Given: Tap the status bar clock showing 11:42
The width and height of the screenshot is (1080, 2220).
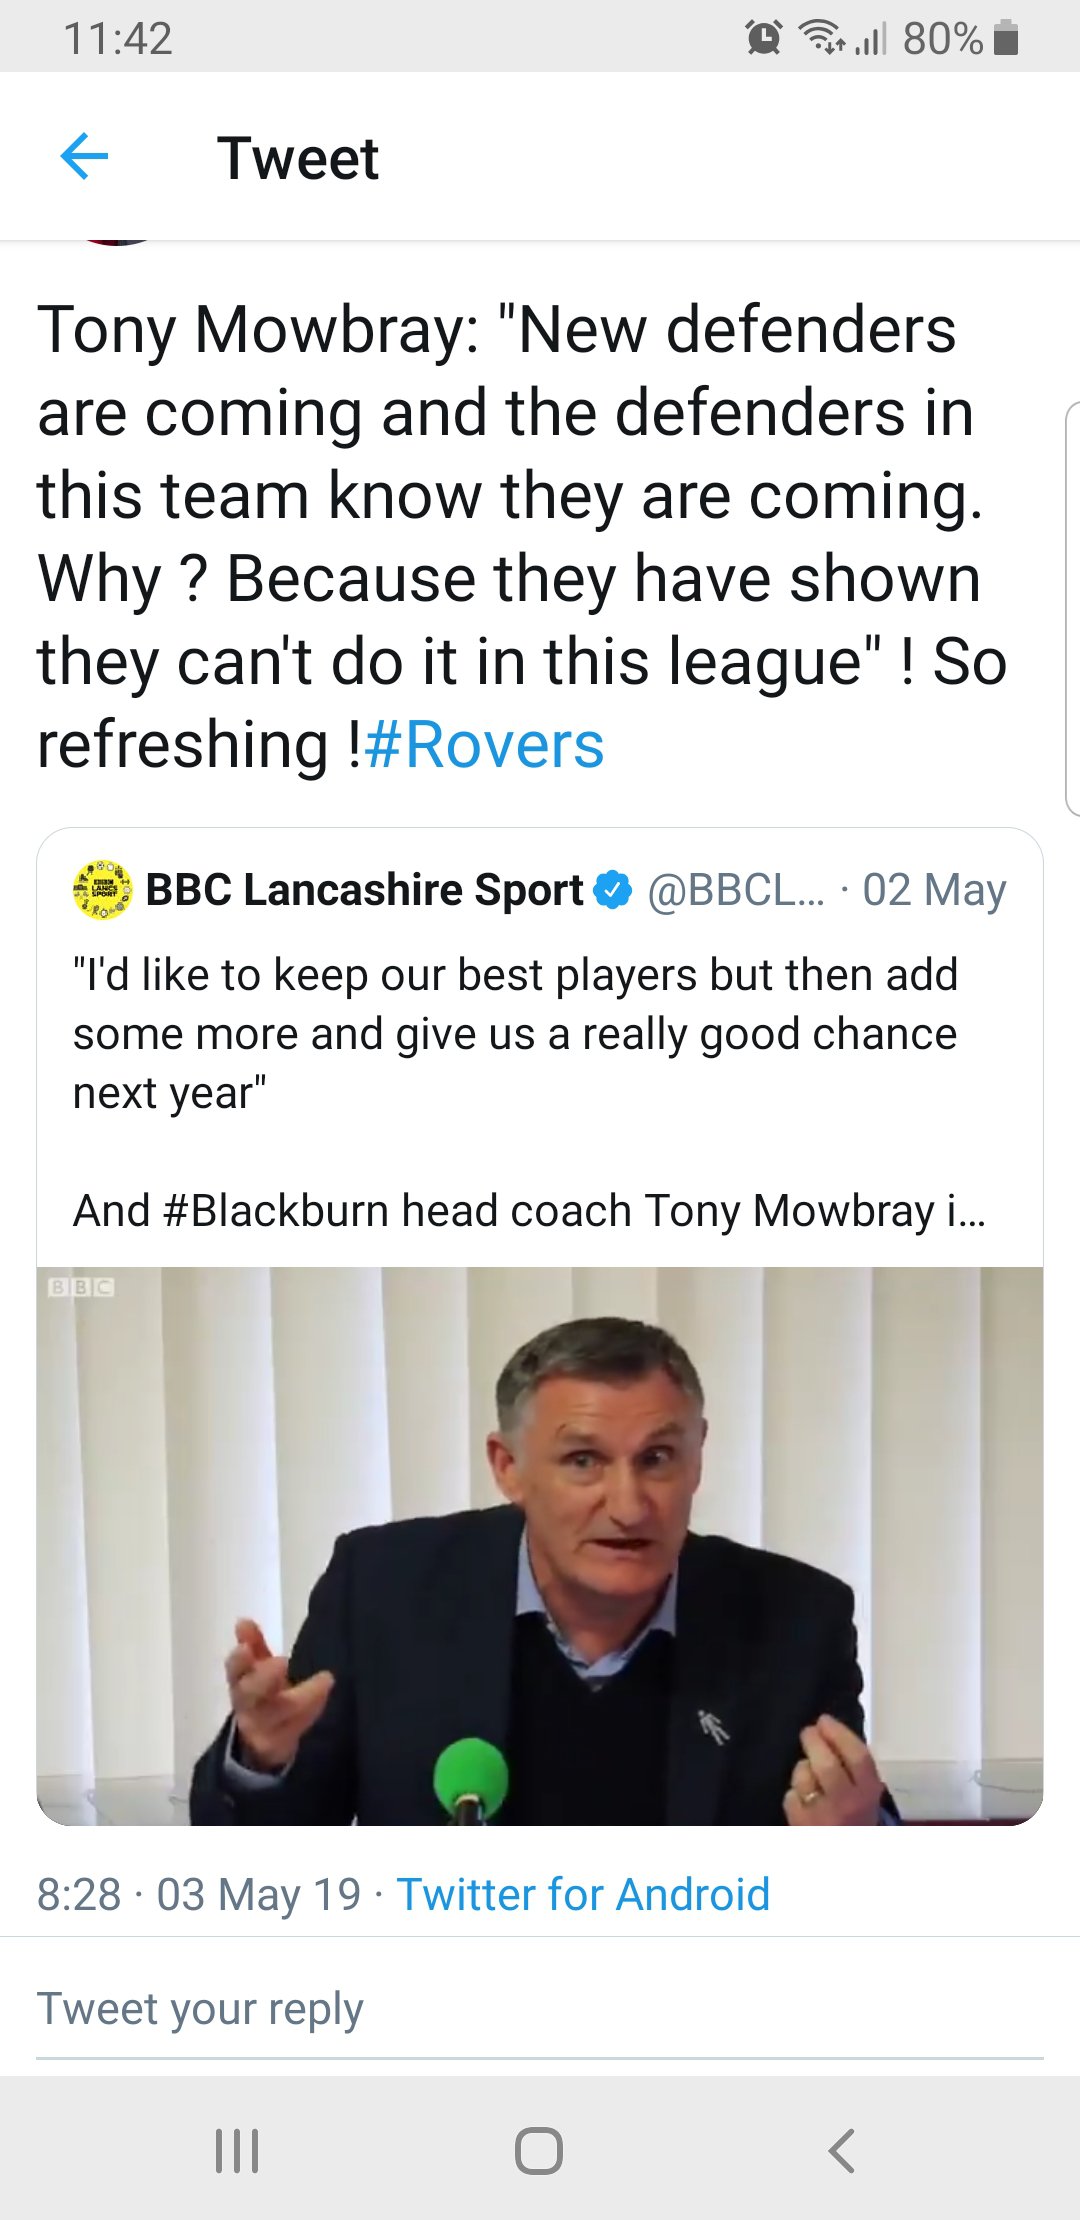Looking at the screenshot, I should point(118,39).
